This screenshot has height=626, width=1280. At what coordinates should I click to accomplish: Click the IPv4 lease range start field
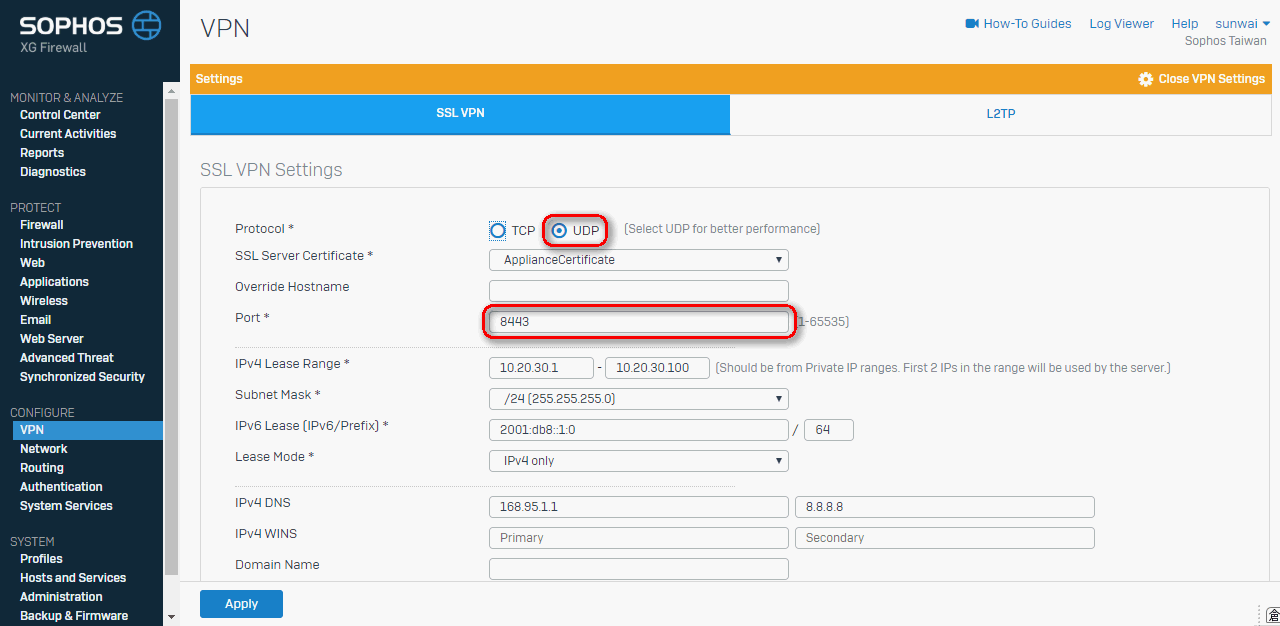coord(541,368)
